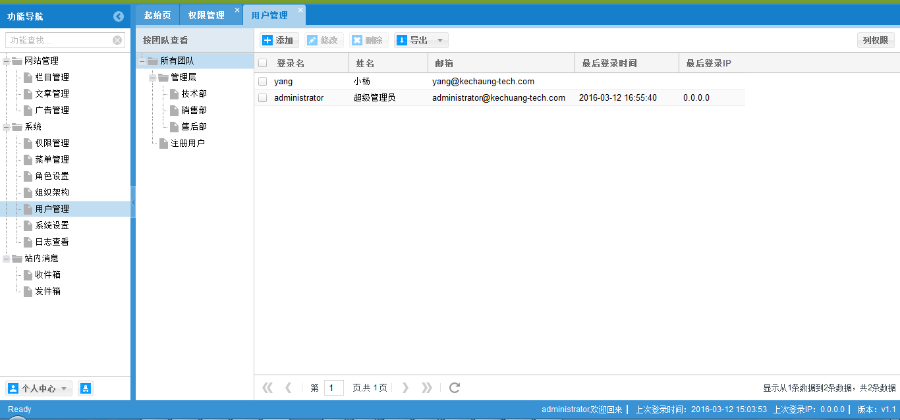Check the box for user yang
The height and width of the screenshot is (420, 900).
pyautogui.click(x=262, y=81)
